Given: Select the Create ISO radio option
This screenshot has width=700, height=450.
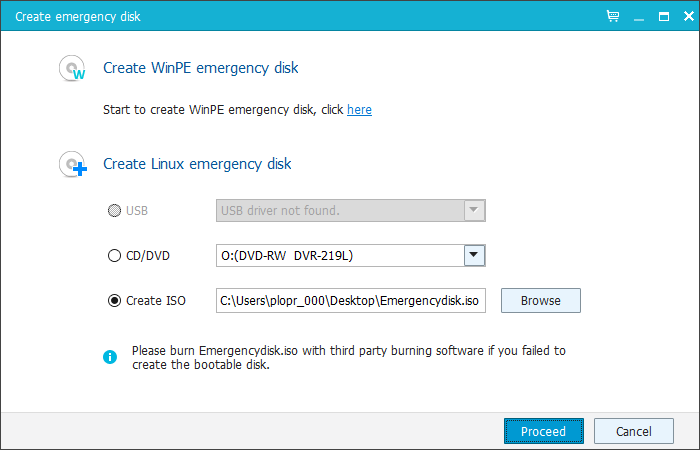Looking at the screenshot, I should click(x=114, y=301).
